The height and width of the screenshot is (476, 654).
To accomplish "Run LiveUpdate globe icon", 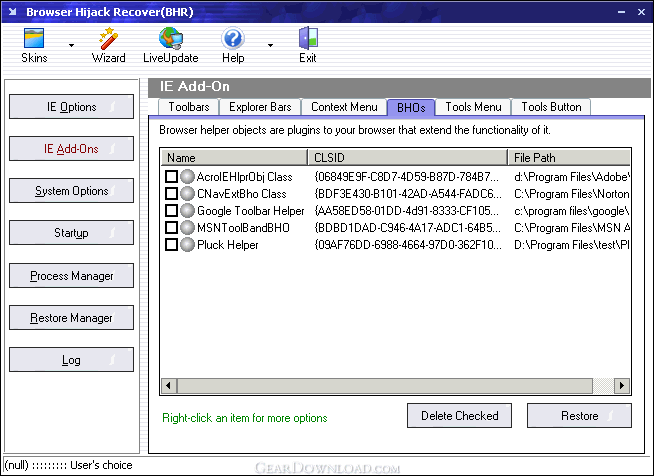I will [171, 38].
